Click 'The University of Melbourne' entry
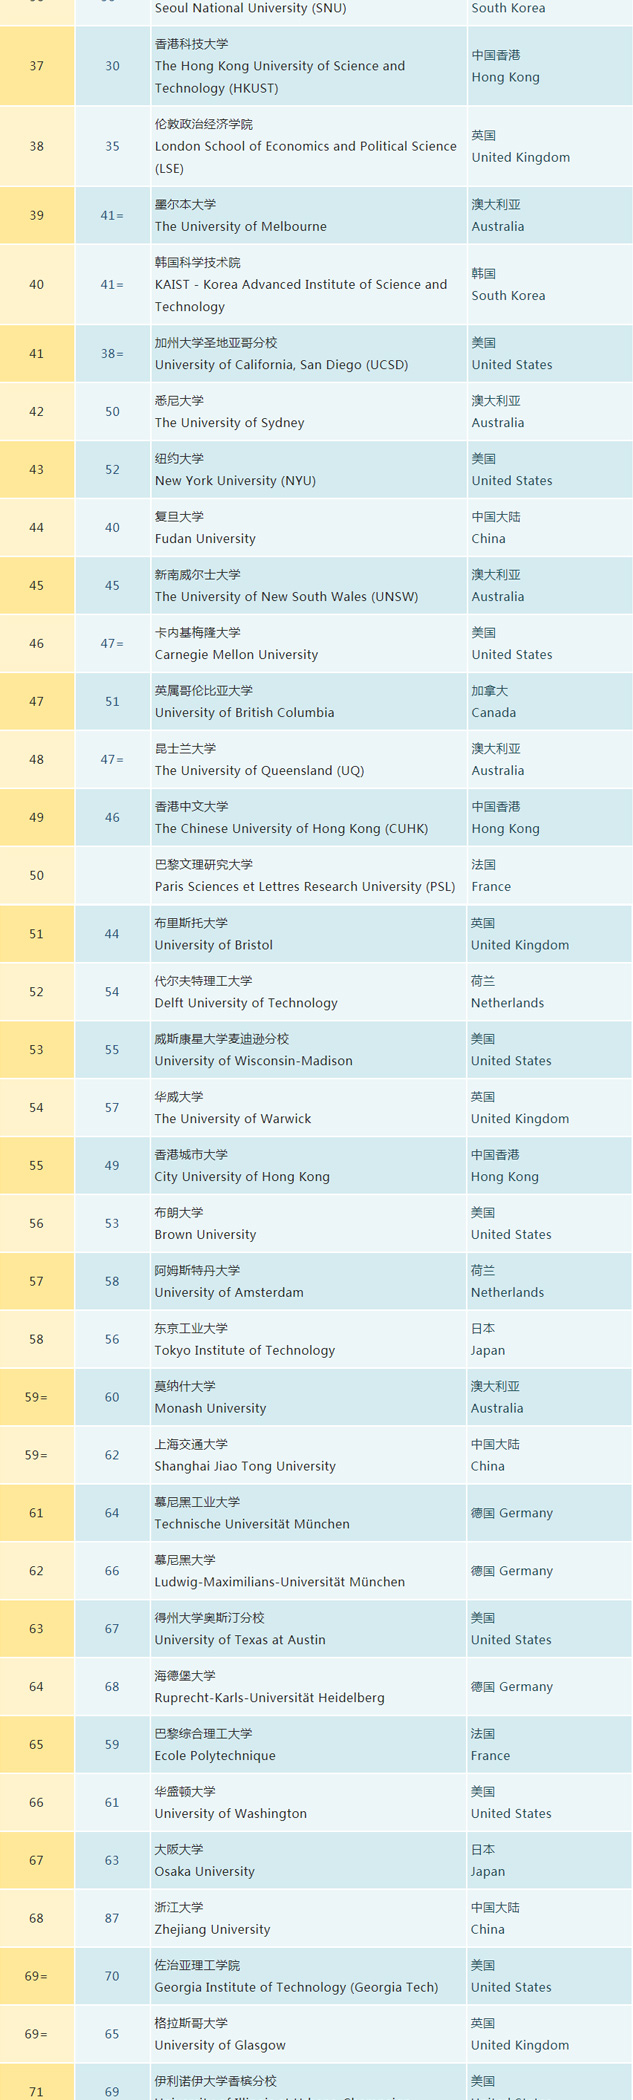 tap(240, 226)
